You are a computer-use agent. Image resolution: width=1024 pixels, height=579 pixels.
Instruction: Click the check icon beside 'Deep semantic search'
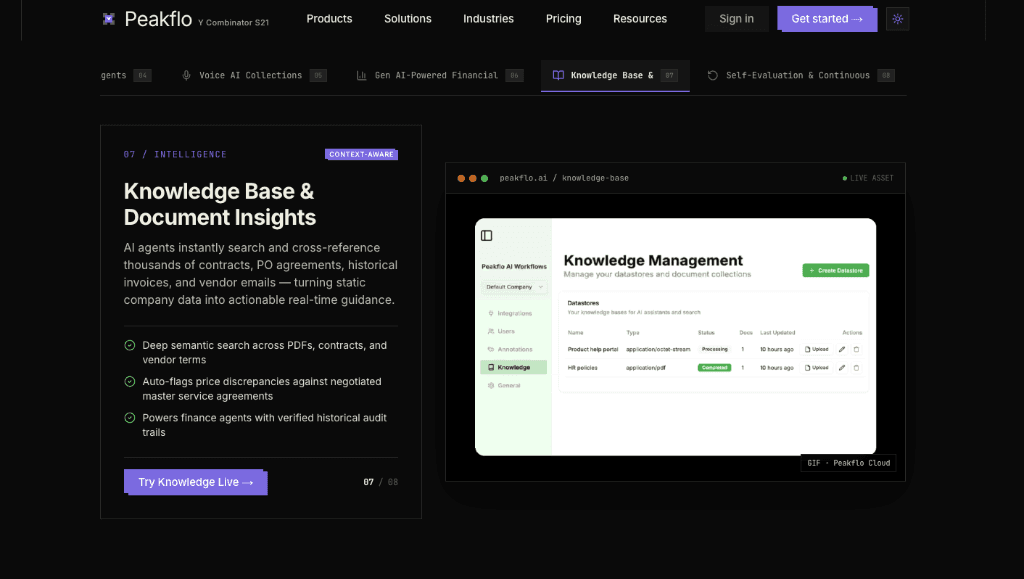130,345
